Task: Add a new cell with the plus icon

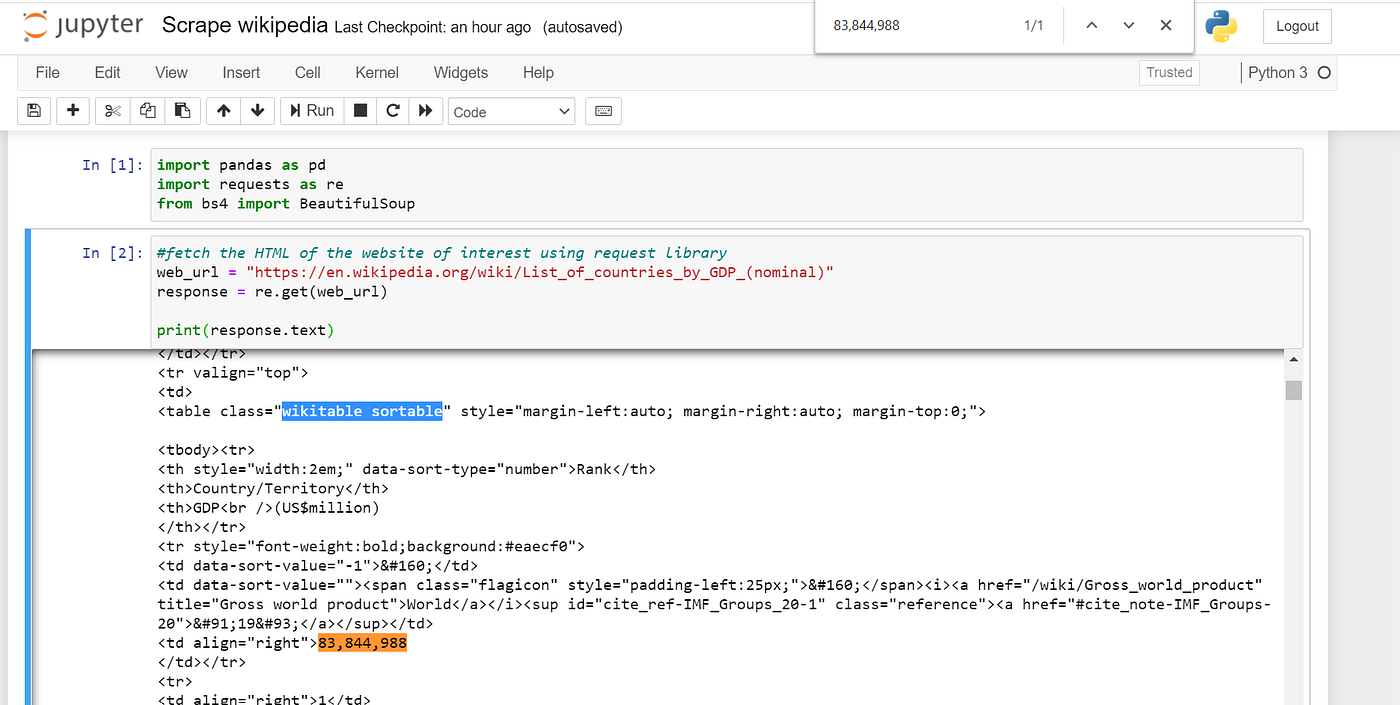Action: pyautogui.click(x=72, y=110)
